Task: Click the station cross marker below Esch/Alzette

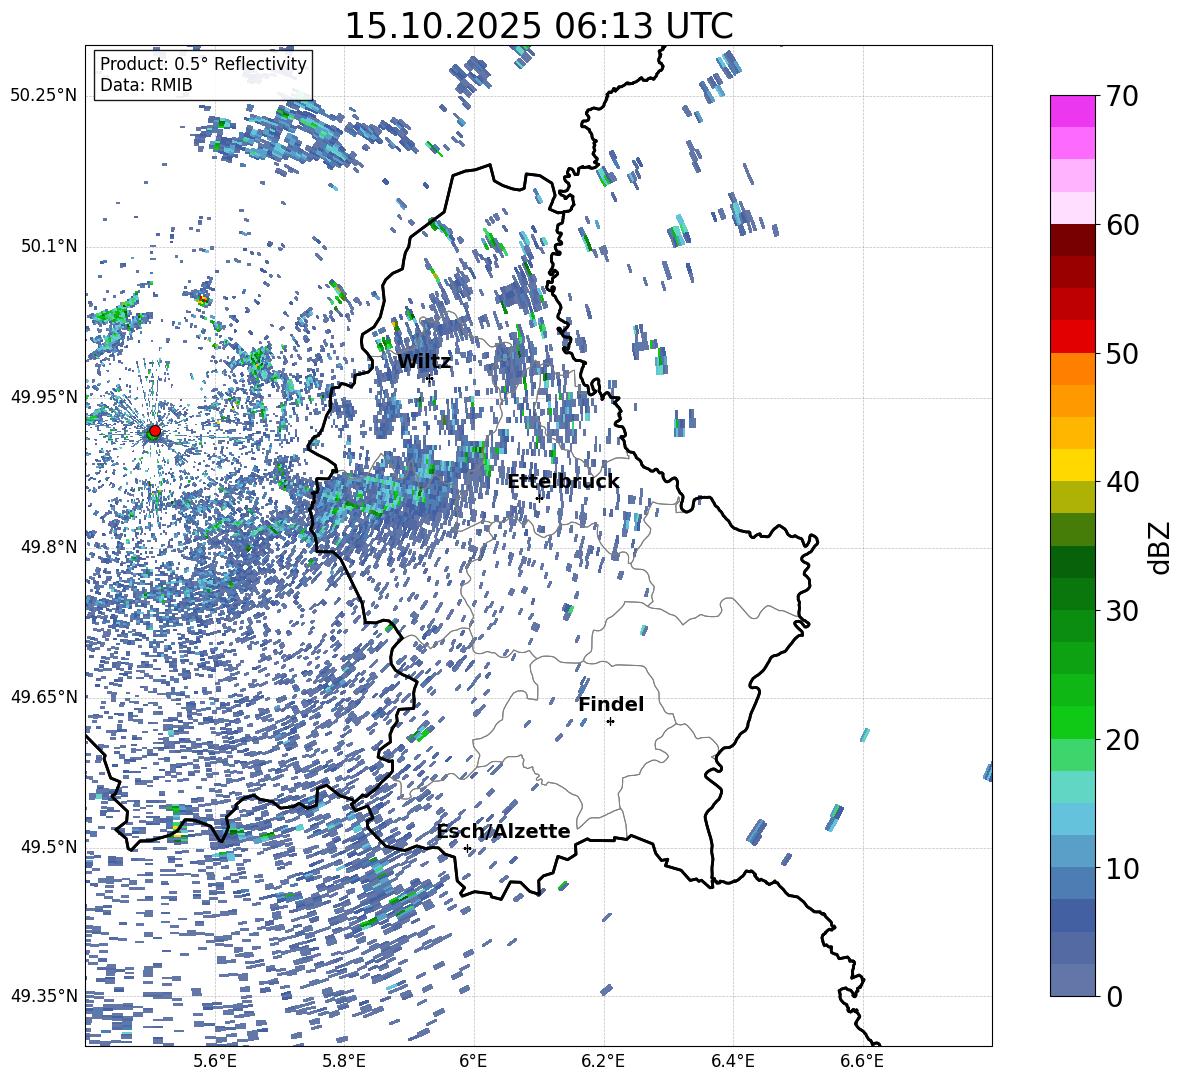Action: 467,848
